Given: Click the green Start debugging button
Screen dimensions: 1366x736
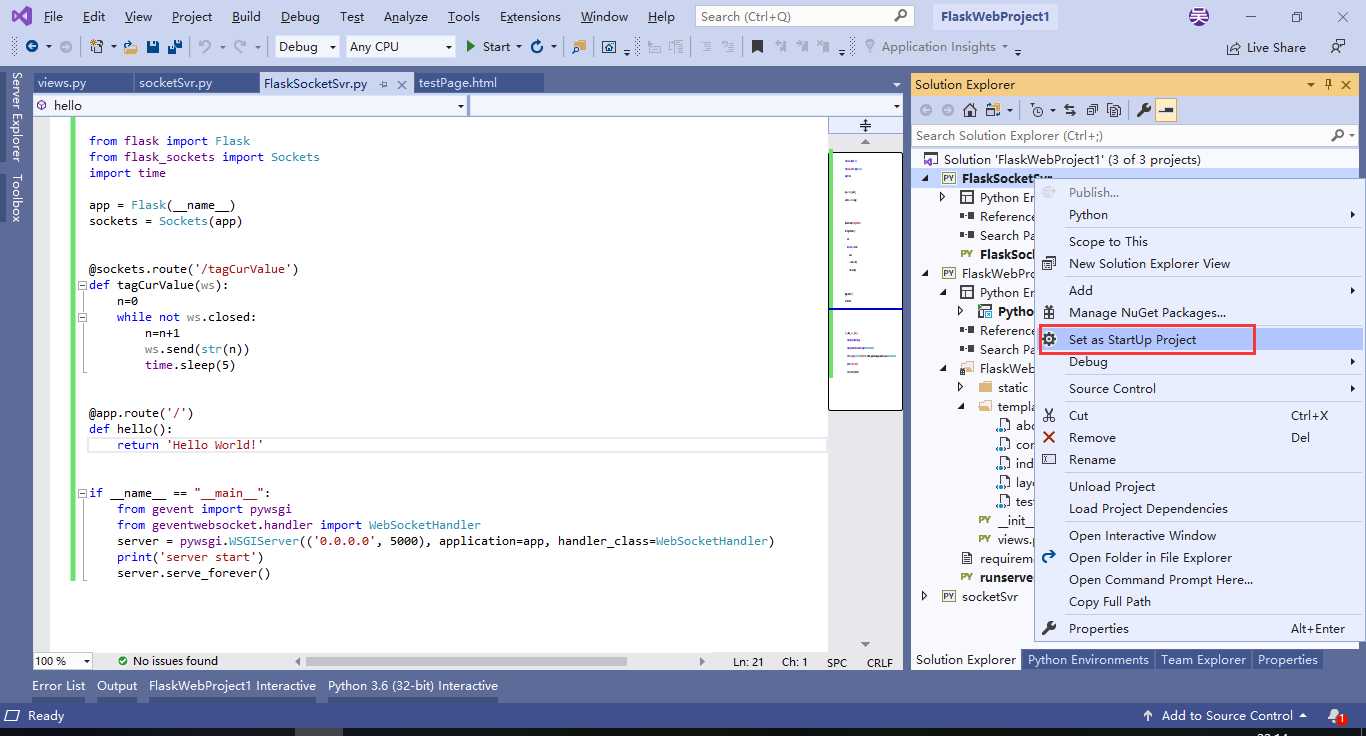Looking at the screenshot, I should pos(488,46).
